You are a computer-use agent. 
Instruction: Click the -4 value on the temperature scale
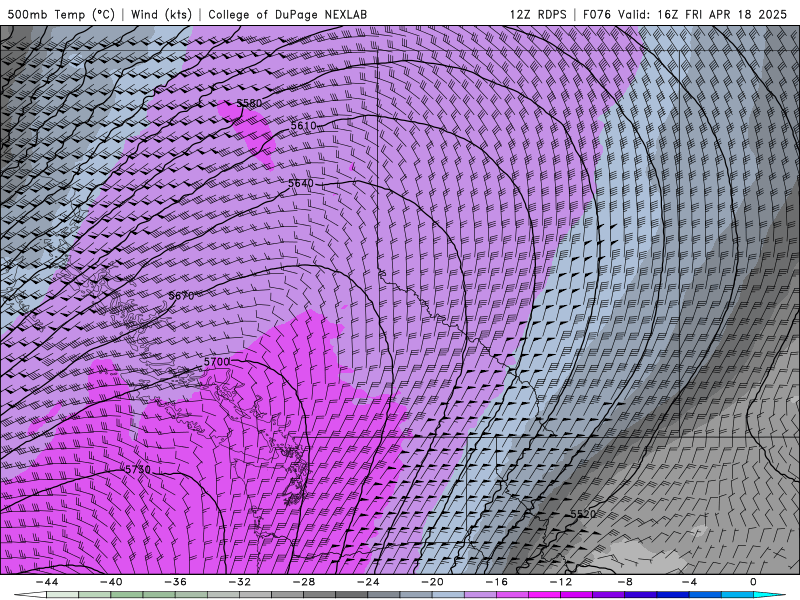689,582
